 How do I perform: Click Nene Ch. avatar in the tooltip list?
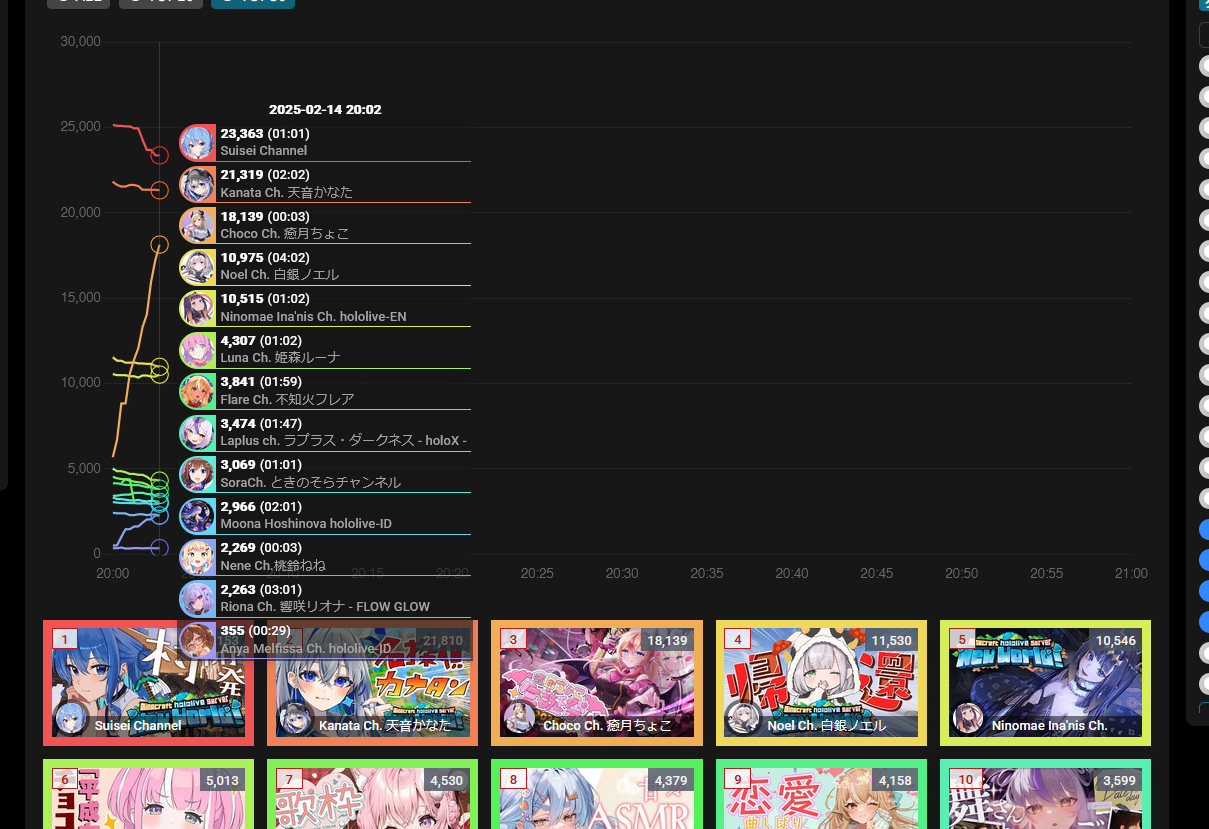click(x=197, y=558)
